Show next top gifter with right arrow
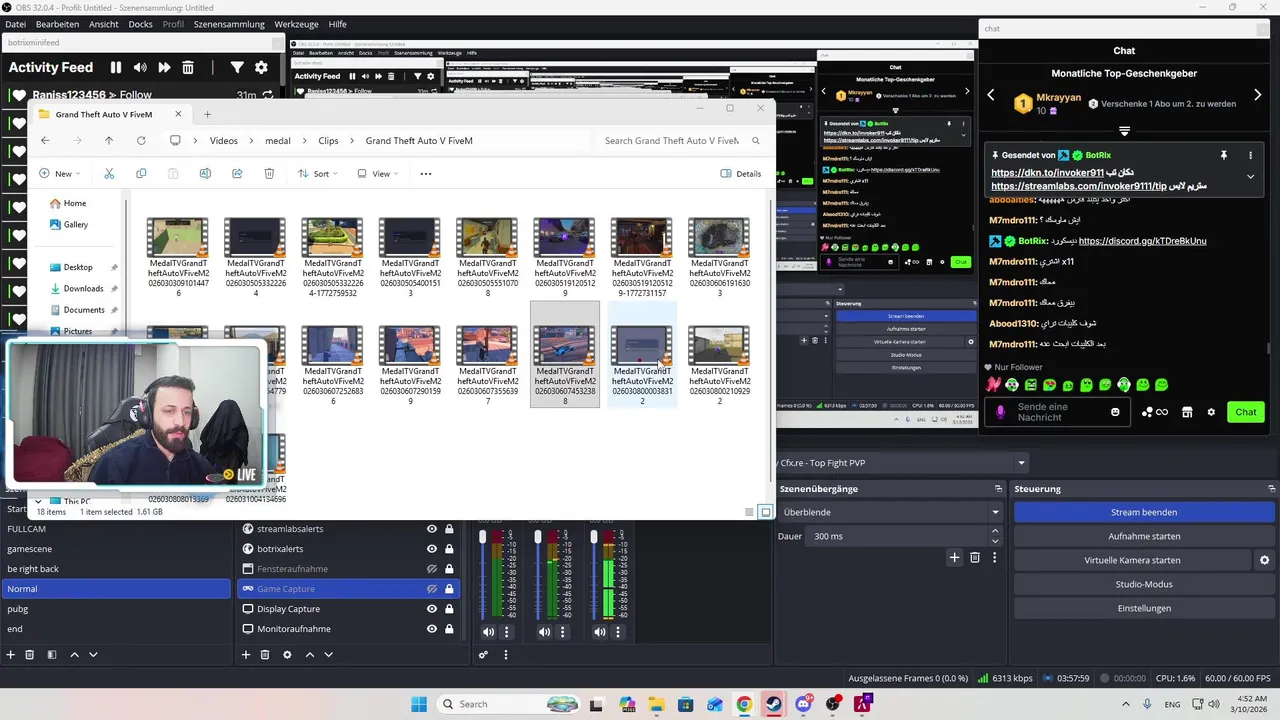This screenshot has width=1280, height=720. pyautogui.click(x=1258, y=95)
